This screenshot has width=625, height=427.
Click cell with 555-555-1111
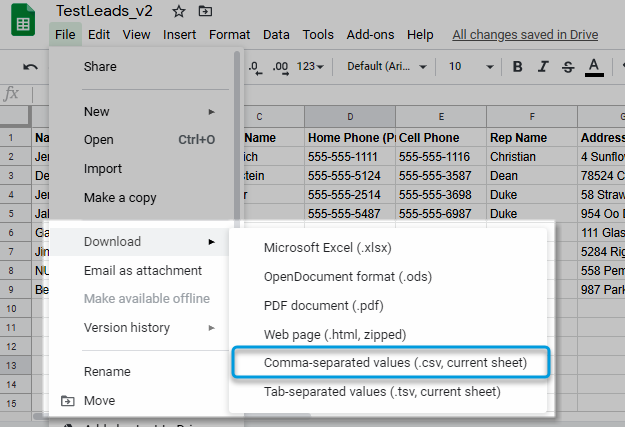coord(350,157)
